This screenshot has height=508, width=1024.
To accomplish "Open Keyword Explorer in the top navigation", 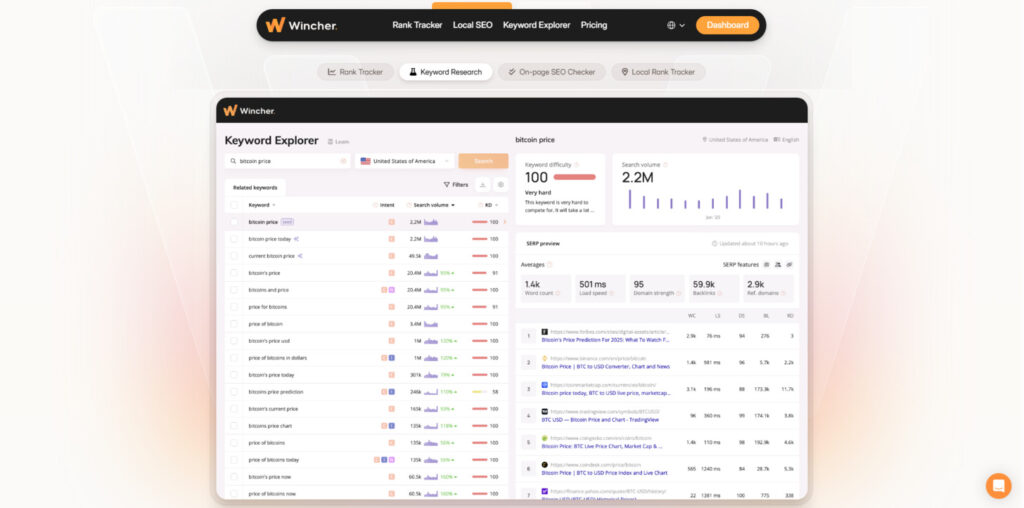I will pyautogui.click(x=536, y=25).
